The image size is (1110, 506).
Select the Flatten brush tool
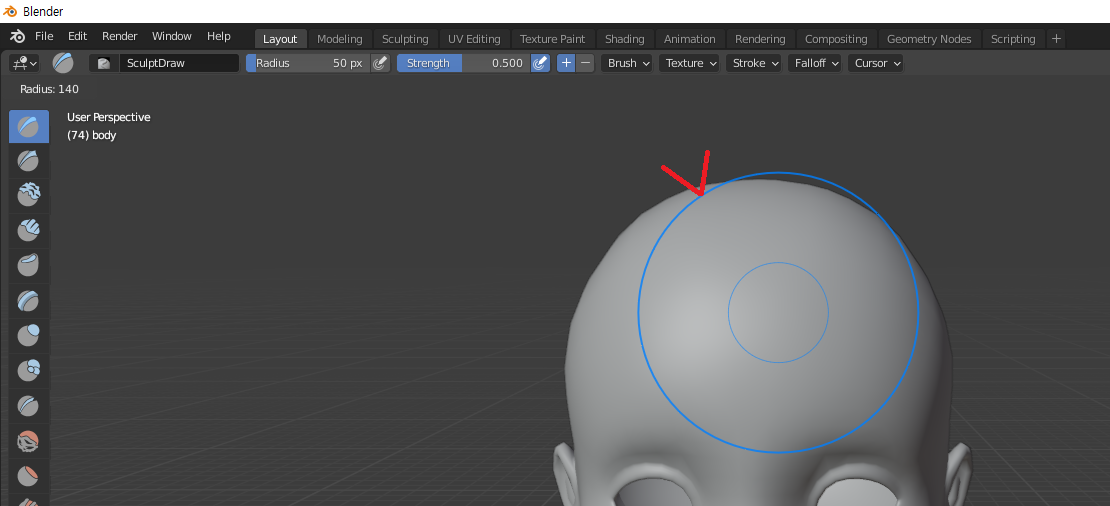pos(29,476)
